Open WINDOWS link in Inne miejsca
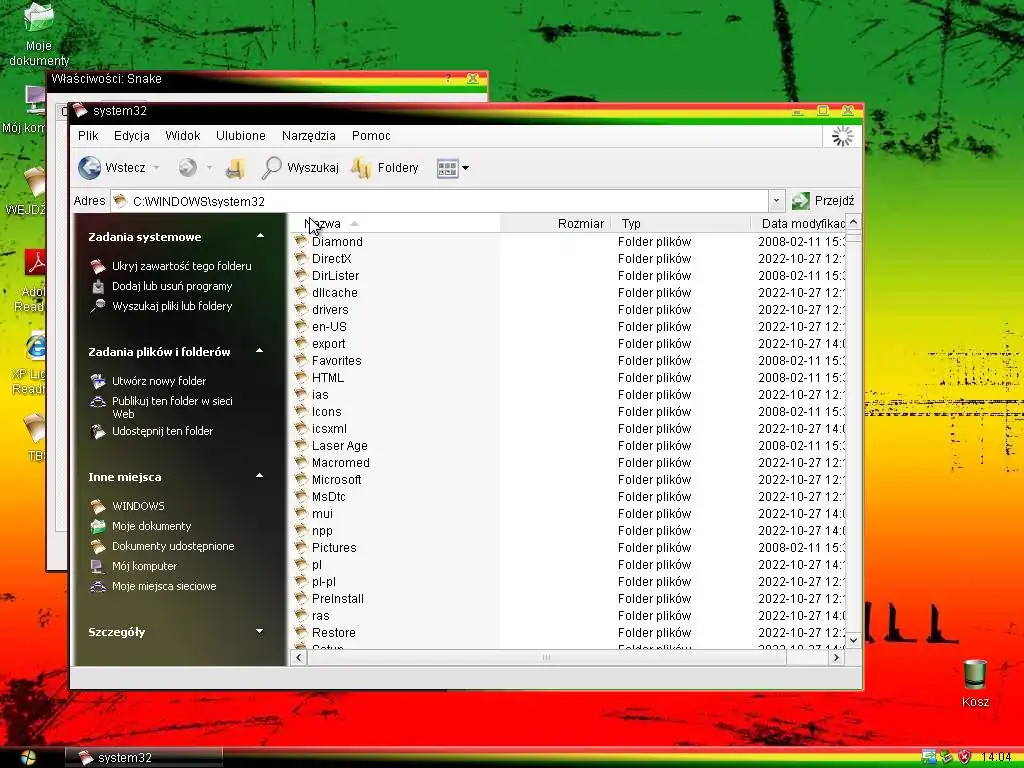Image resolution: width=1024 pixels, height=768 pixels. click(x=138, y=506)
